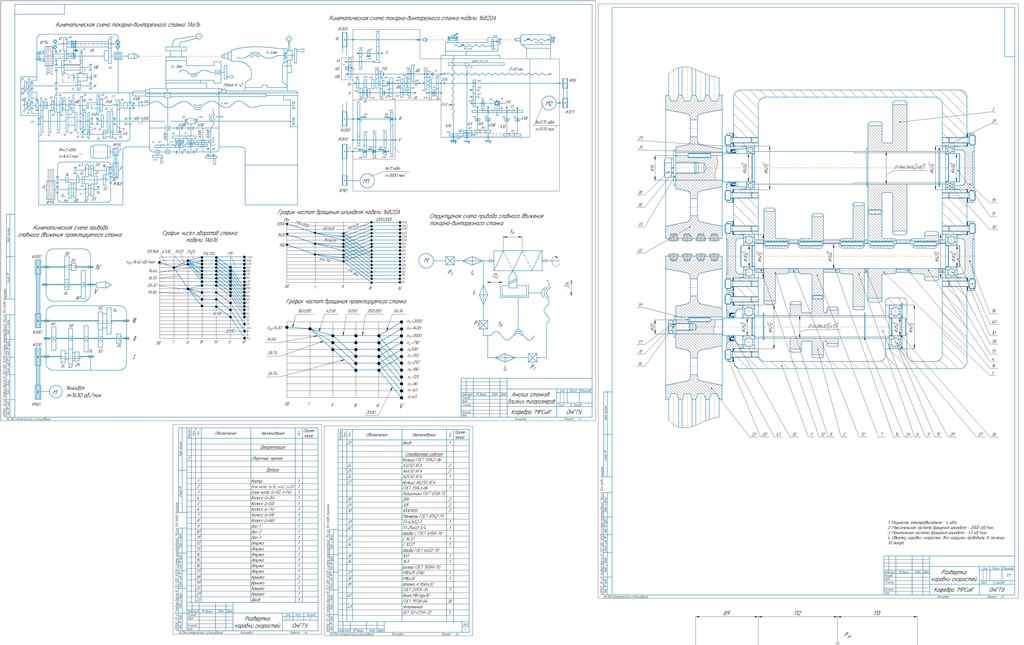Screen dimensions: 1024x645
Task: Click the M2 motor circle in the 16Б20А scheme
Action: pos(549,104)
